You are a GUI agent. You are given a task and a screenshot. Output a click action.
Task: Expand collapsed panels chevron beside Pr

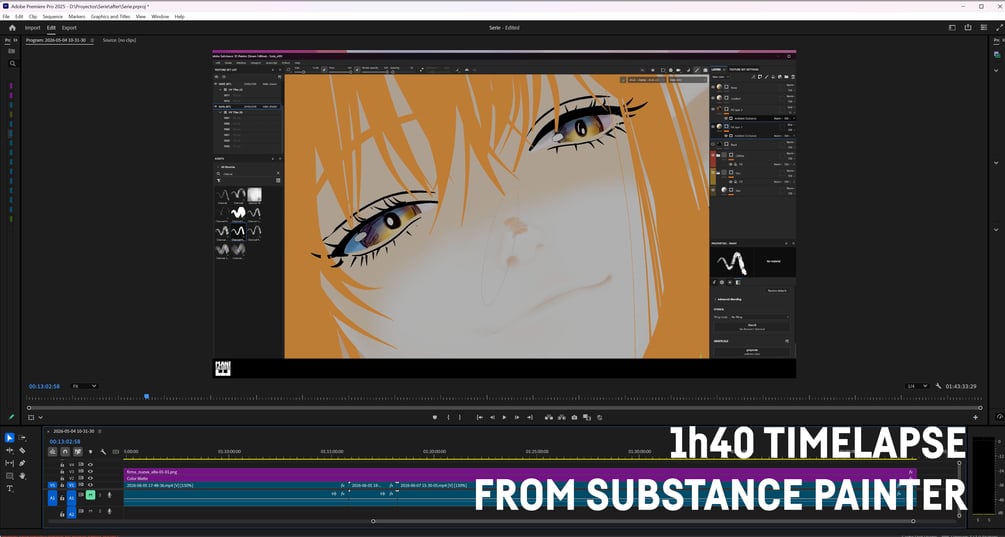[17, 40]
